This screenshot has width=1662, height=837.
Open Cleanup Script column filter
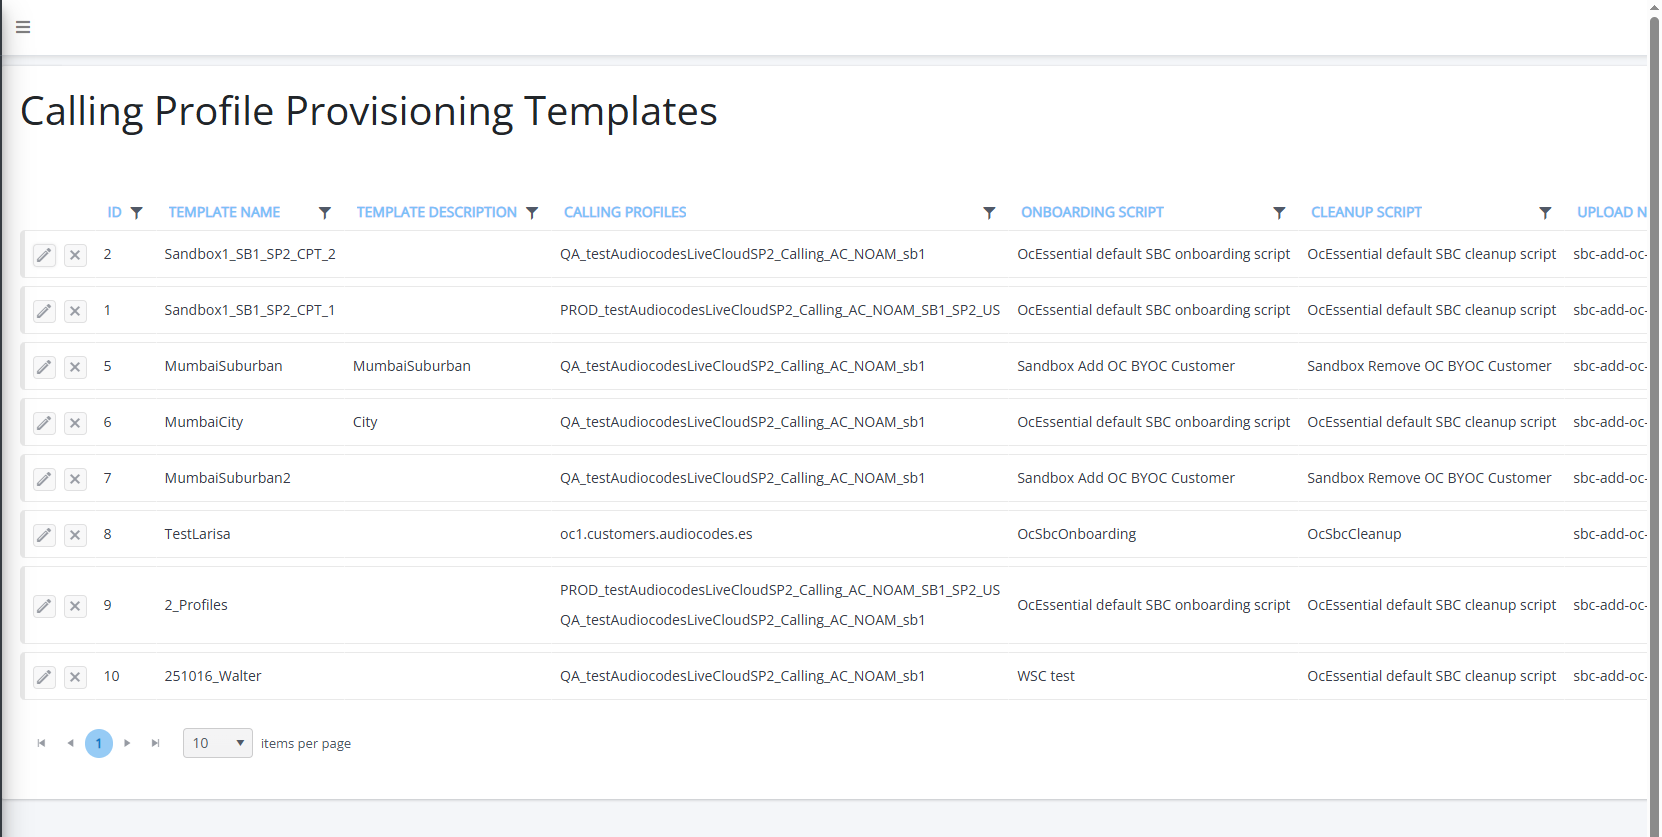coord(1545,213)
